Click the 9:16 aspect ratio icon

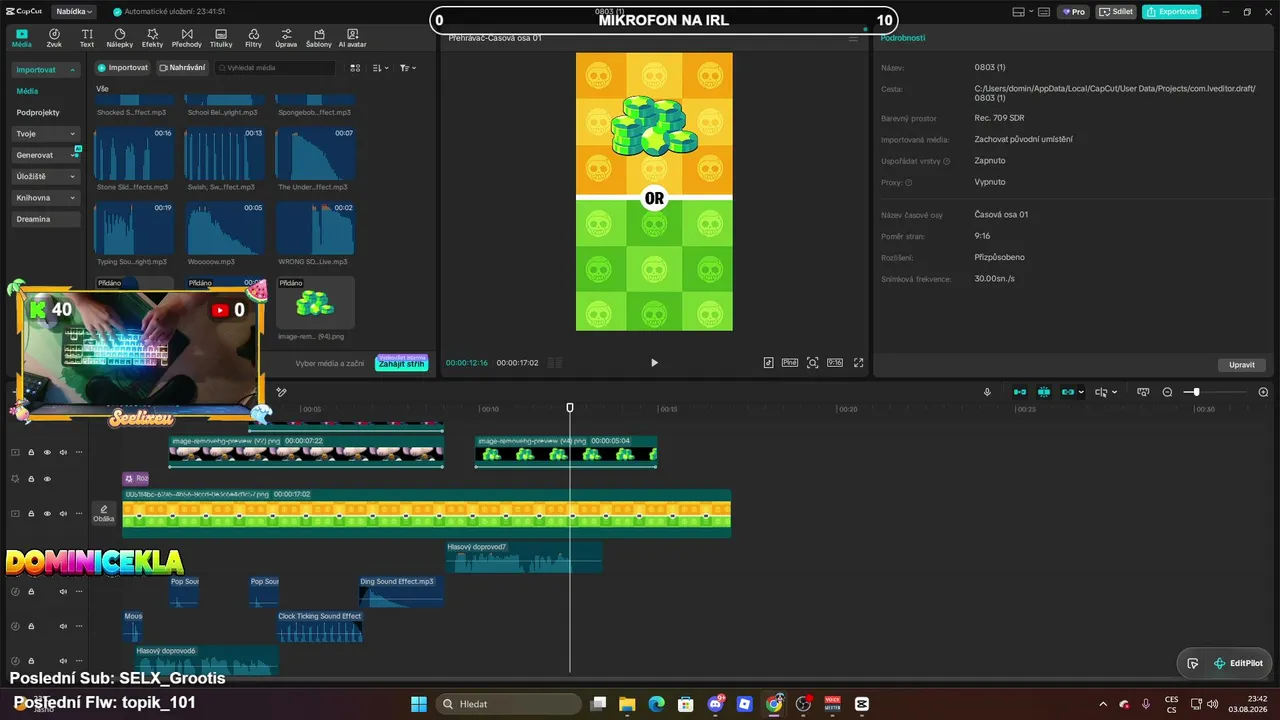(x=835, y=363)
